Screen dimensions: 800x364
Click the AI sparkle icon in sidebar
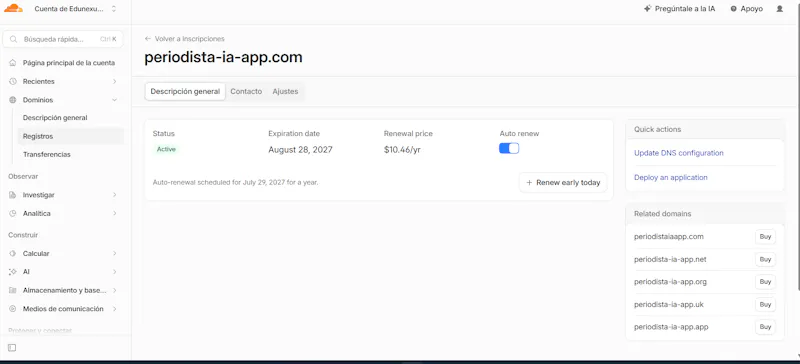tap(13, 272)
